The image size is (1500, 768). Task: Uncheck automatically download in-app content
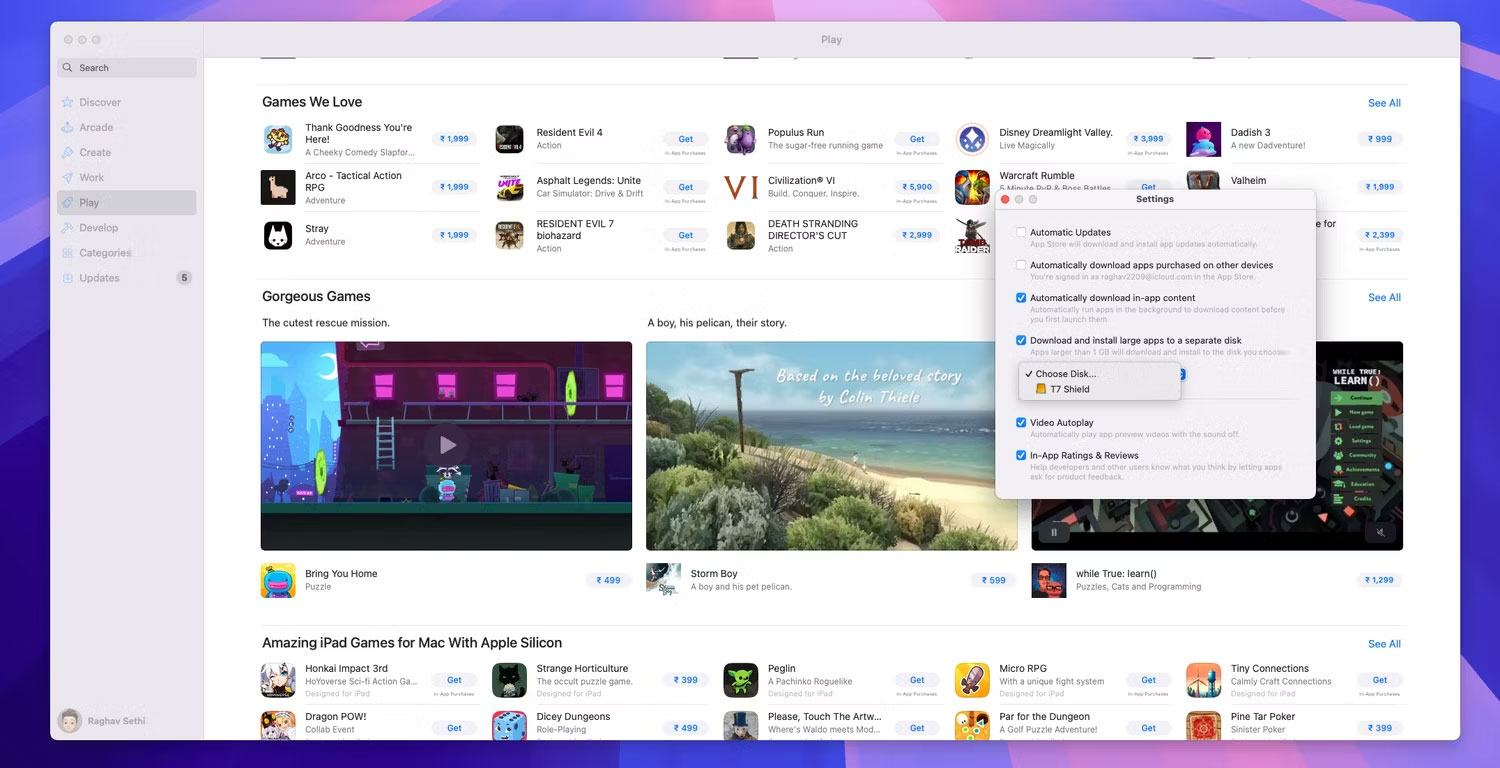[1021, 298]
